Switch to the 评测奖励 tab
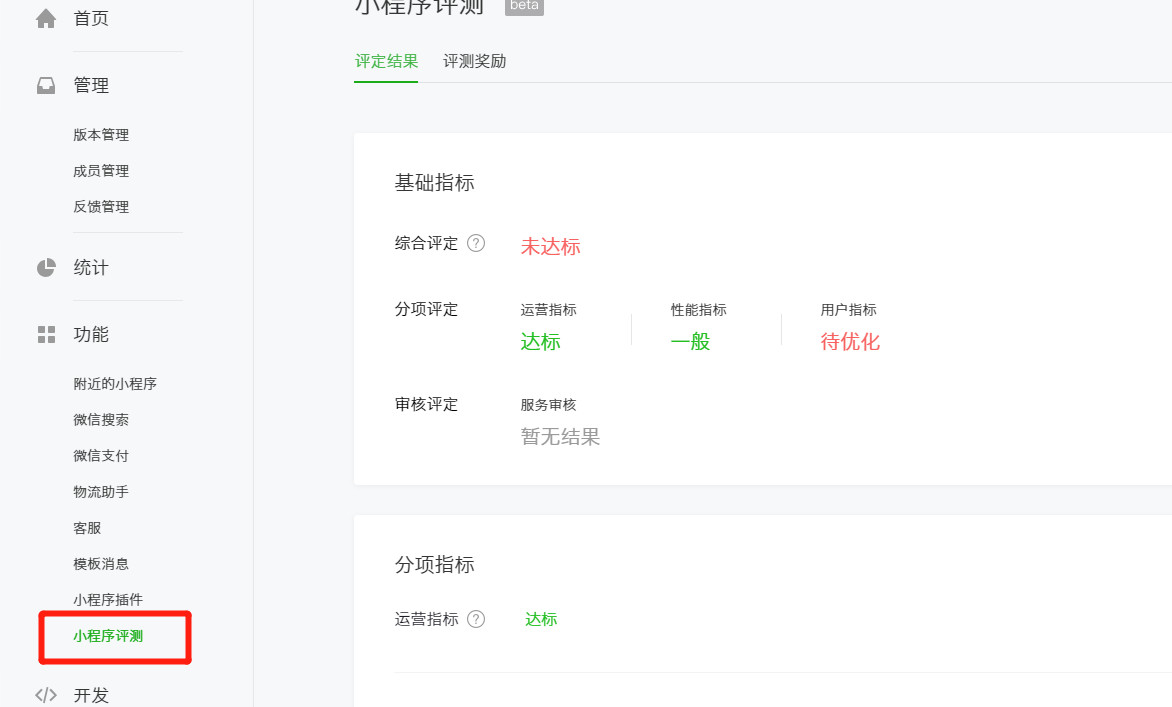 (474, 61)
